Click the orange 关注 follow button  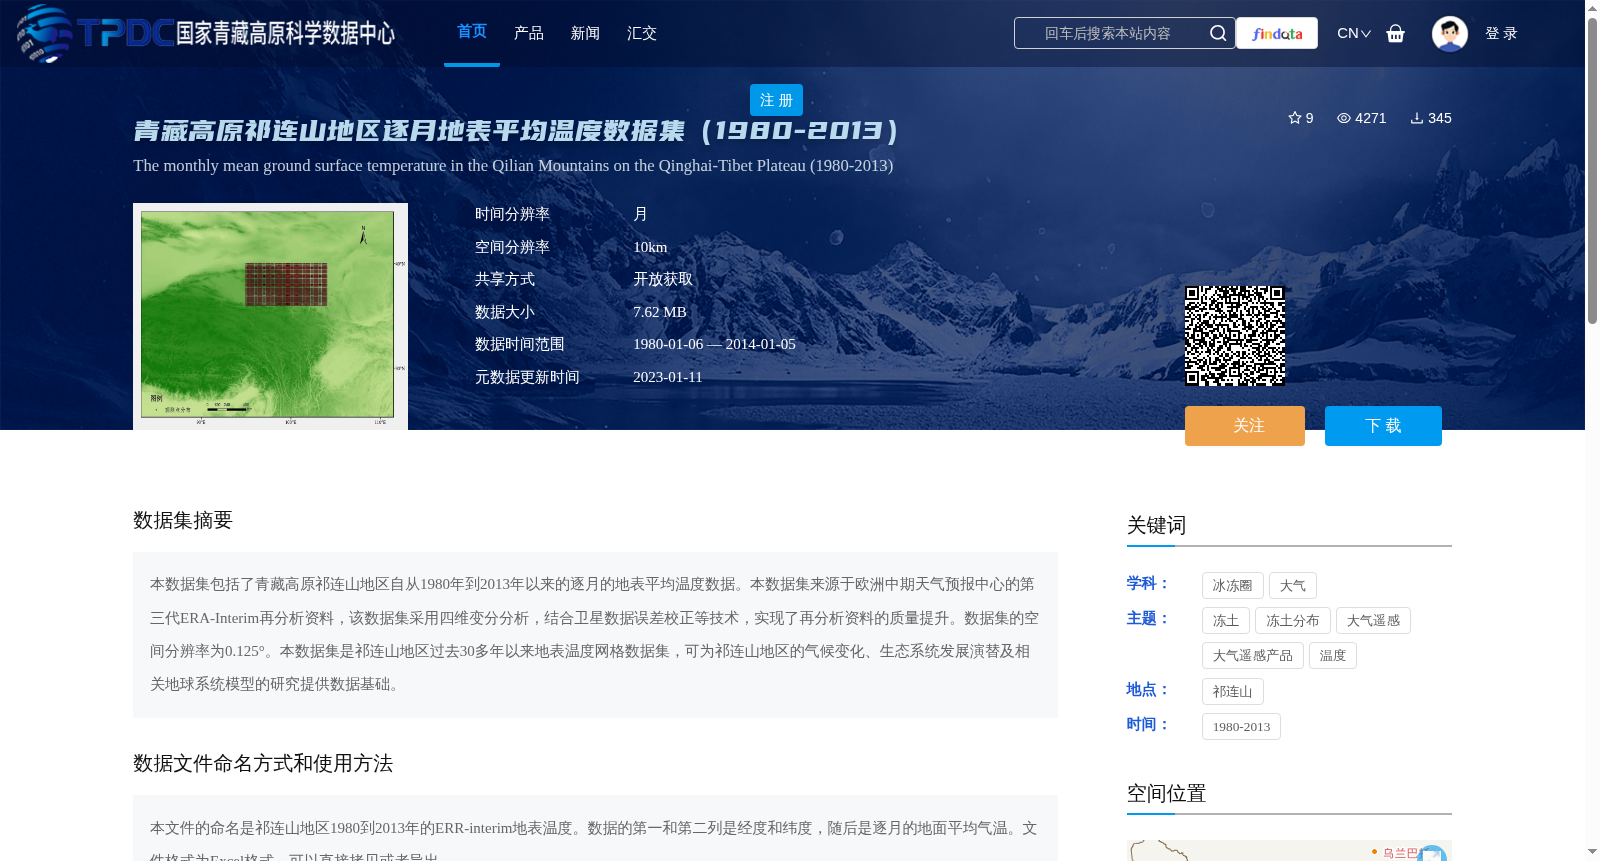pyautogui.click(x=1245, y=426)
